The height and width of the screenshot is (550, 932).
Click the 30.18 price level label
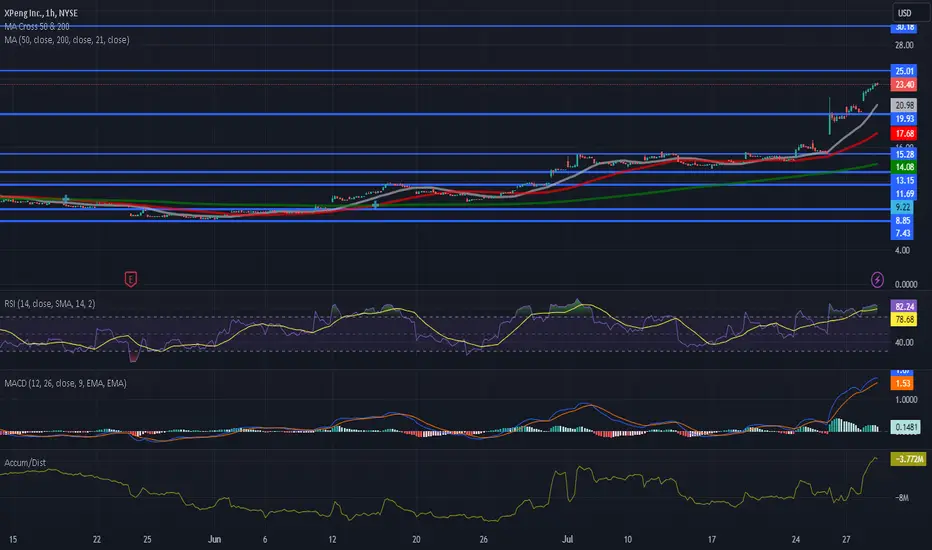pyautogui.click(x=903, y=27)
